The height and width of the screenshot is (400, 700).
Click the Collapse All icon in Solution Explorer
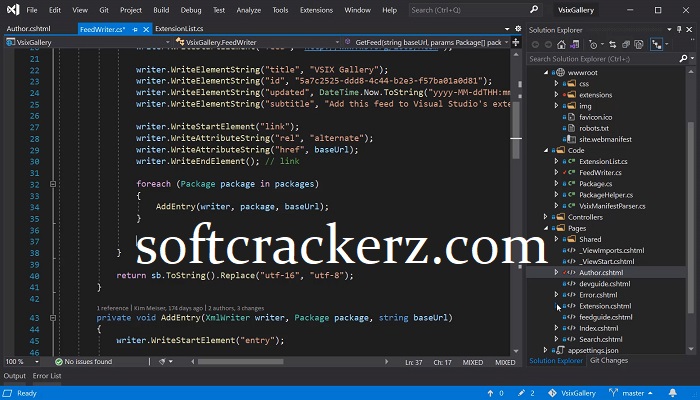coord(625,44)
